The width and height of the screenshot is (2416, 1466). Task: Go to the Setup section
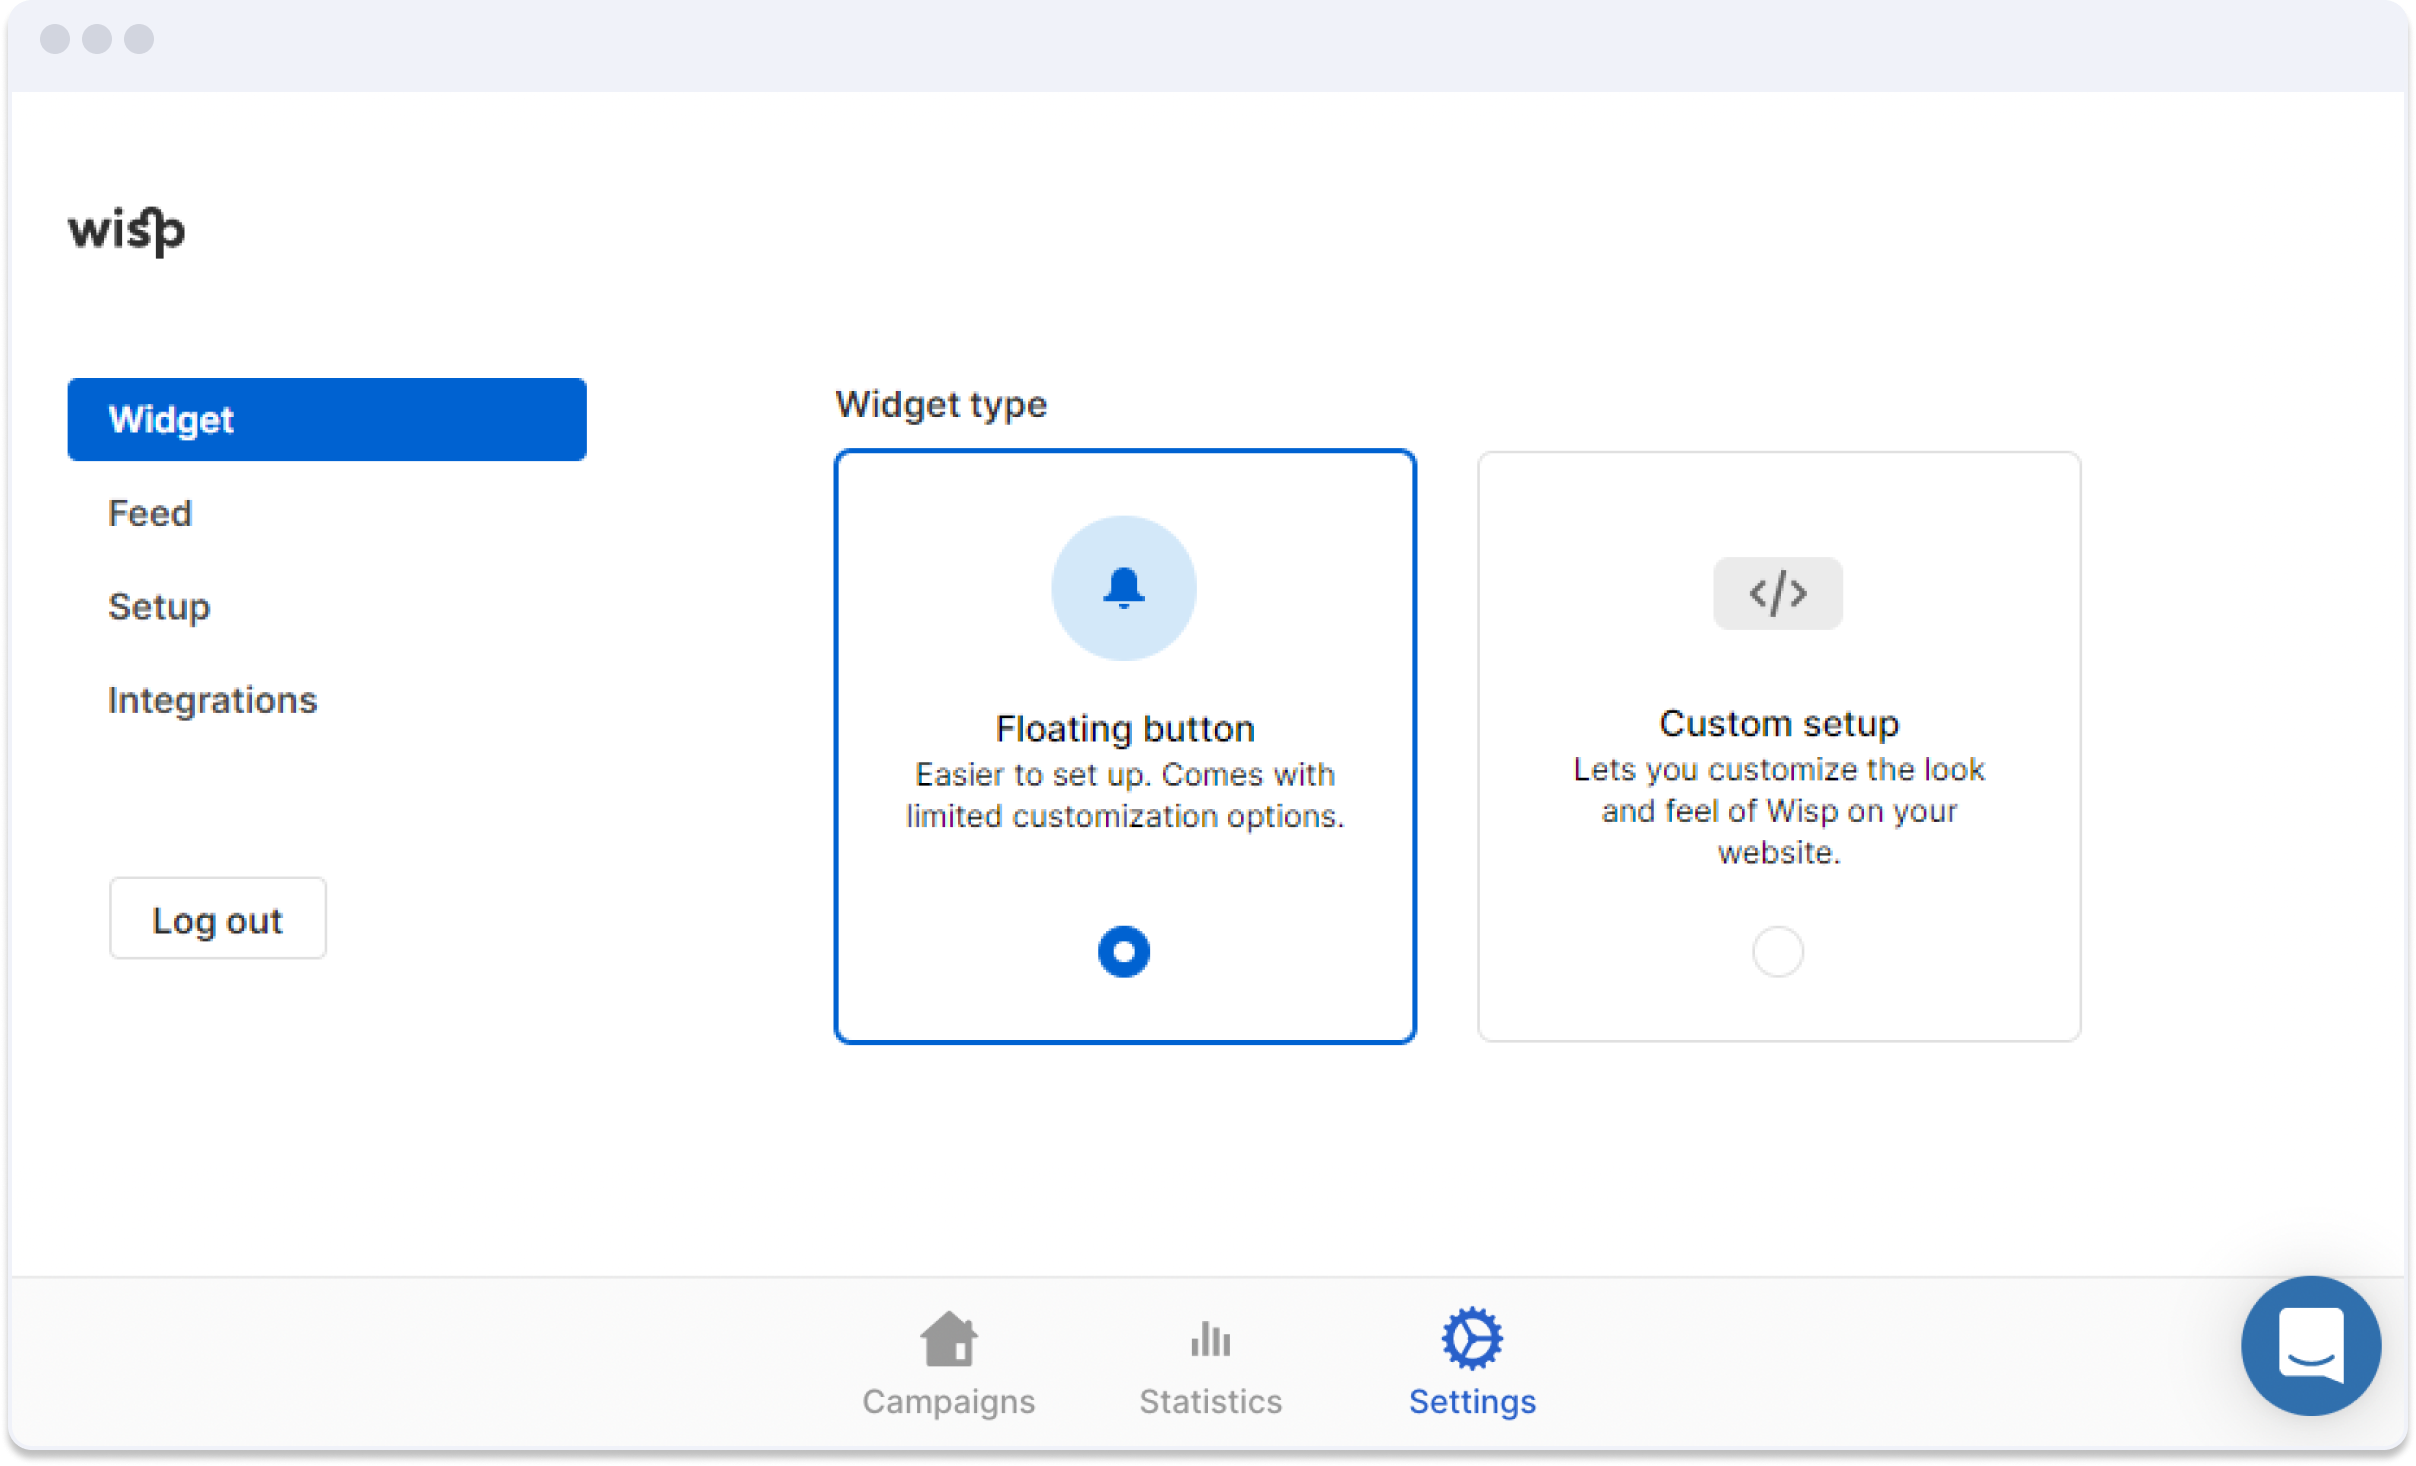[x=159, y=607]
